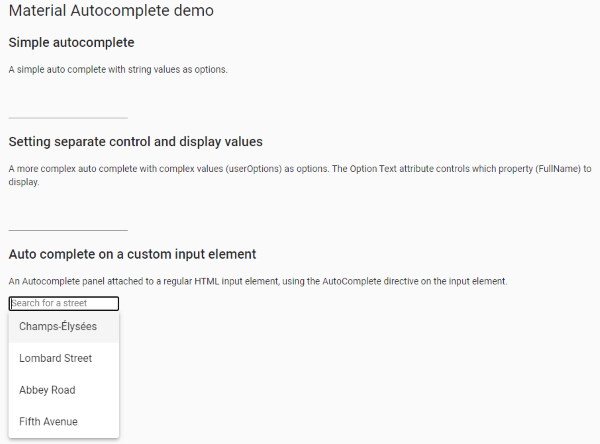Click the Simple autocomplete section heading

pyautogui.click(x=71, y=42)
